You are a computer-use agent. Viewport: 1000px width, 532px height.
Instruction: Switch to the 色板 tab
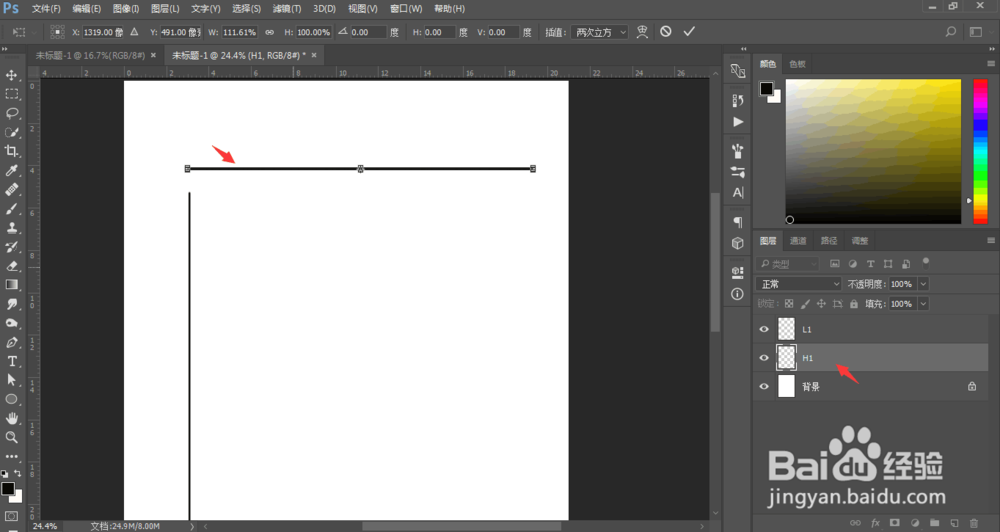click(x=797, y=64)
